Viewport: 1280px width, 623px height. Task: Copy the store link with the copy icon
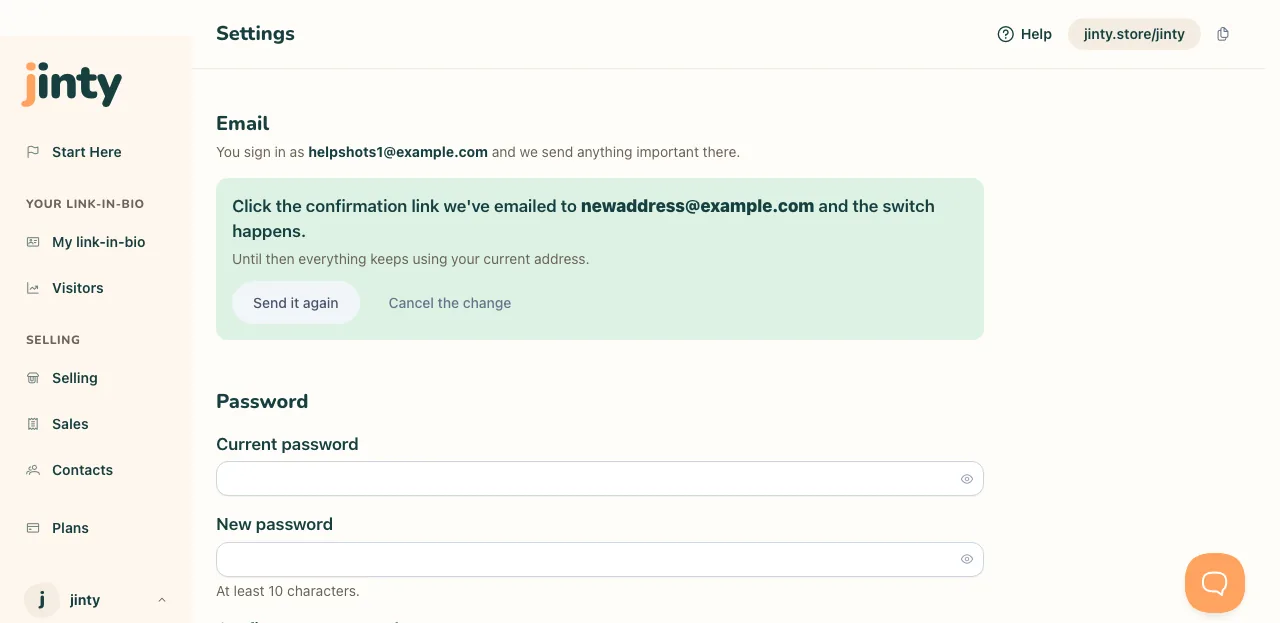click(x=1223, y=34)
